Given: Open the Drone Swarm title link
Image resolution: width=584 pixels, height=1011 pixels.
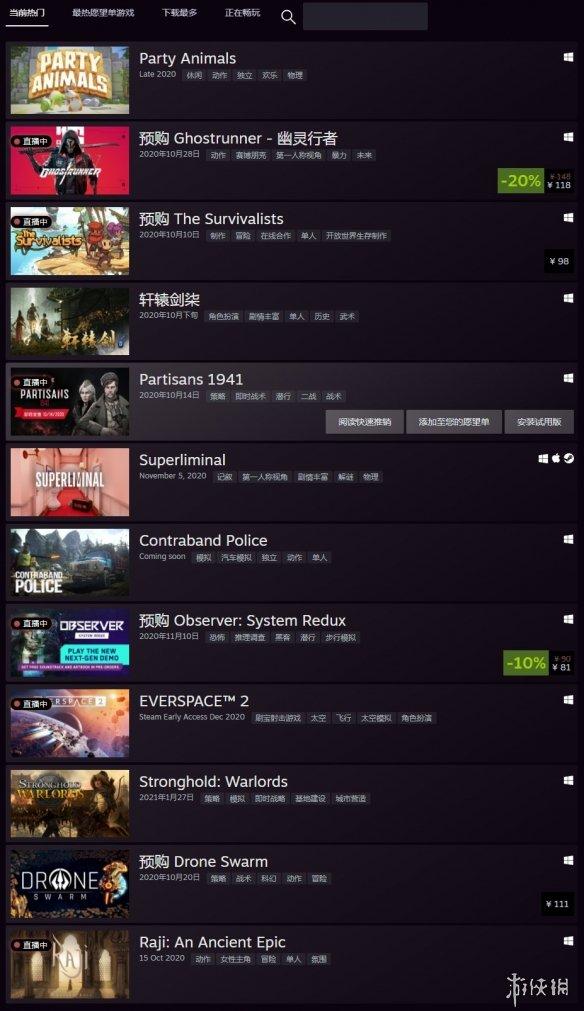Looking at the screenshot, I should click(203, 862).
